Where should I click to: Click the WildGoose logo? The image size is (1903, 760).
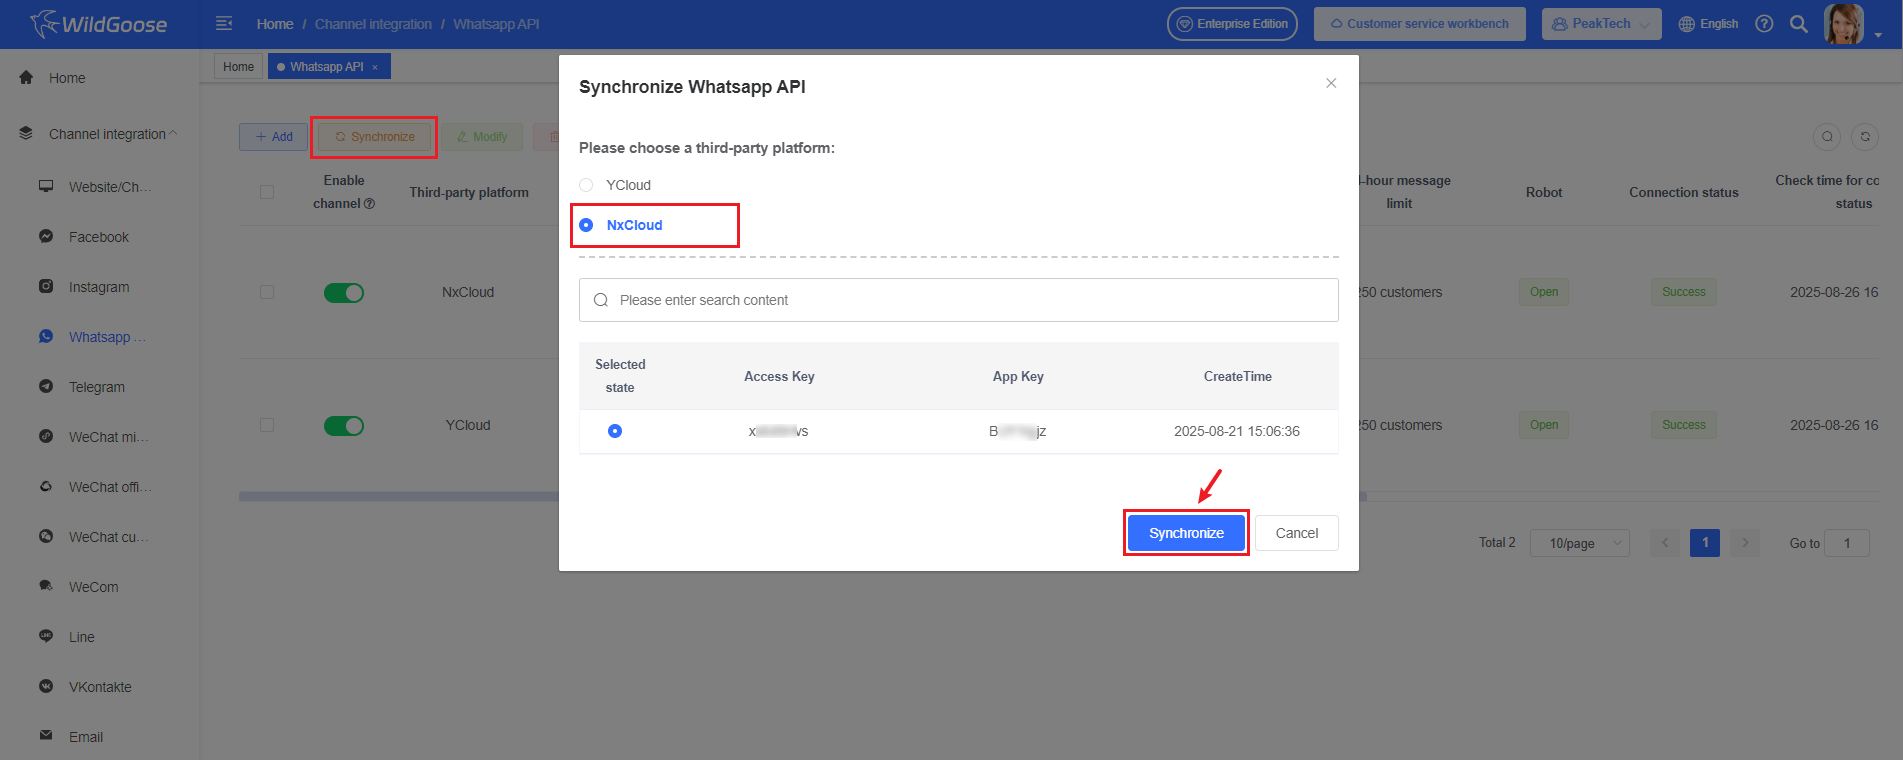pyautogui.click(x=99, y=24)
